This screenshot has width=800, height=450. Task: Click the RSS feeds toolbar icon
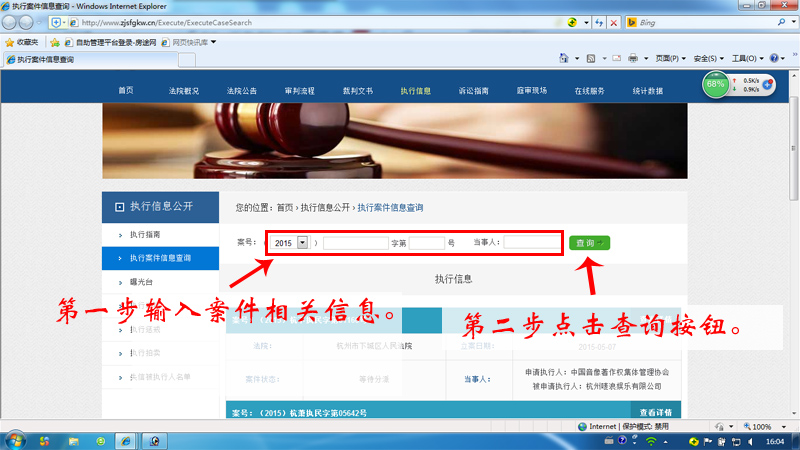[591, 58]
